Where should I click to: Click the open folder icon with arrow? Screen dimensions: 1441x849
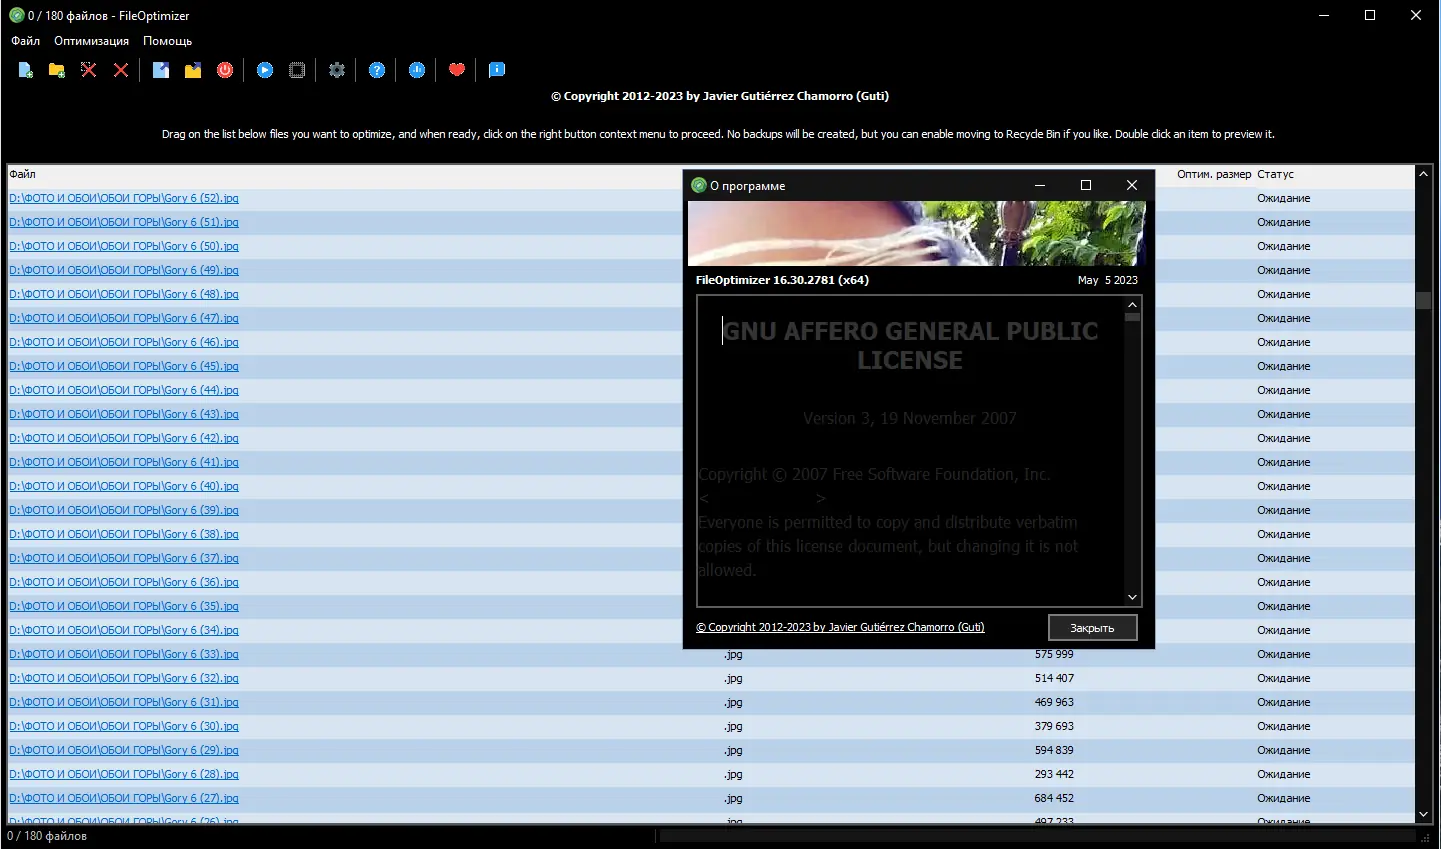click(x=193, y=70)
